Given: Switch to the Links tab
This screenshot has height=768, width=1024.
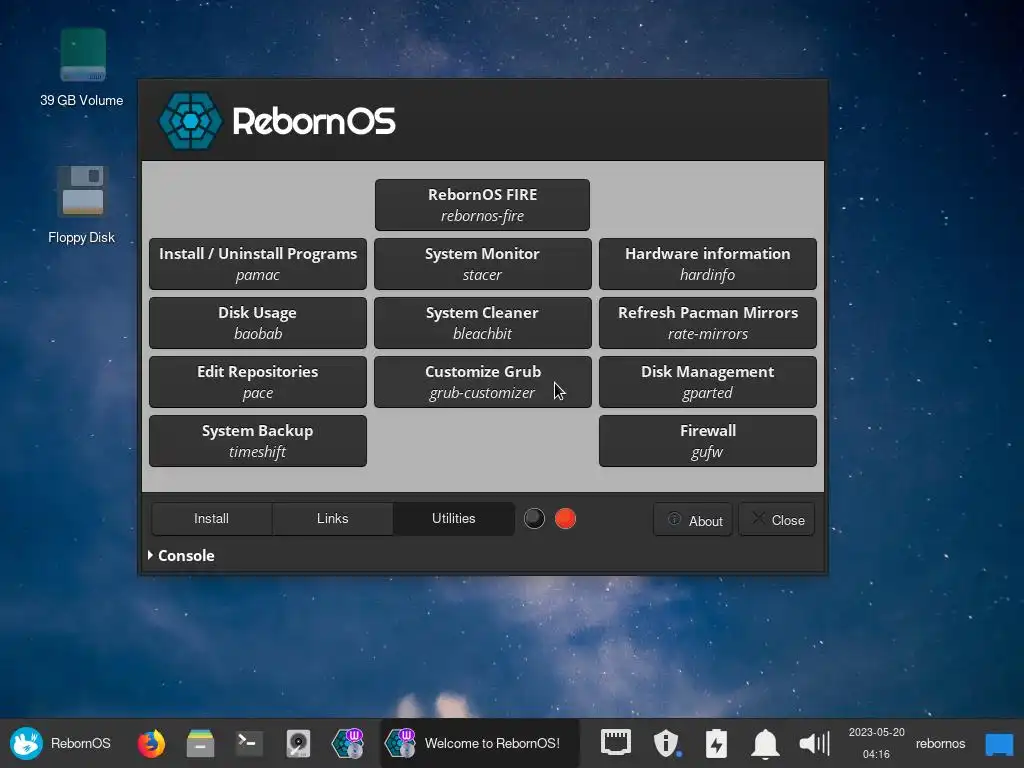Looking at the screenshot, I should [x=332, y=519].
